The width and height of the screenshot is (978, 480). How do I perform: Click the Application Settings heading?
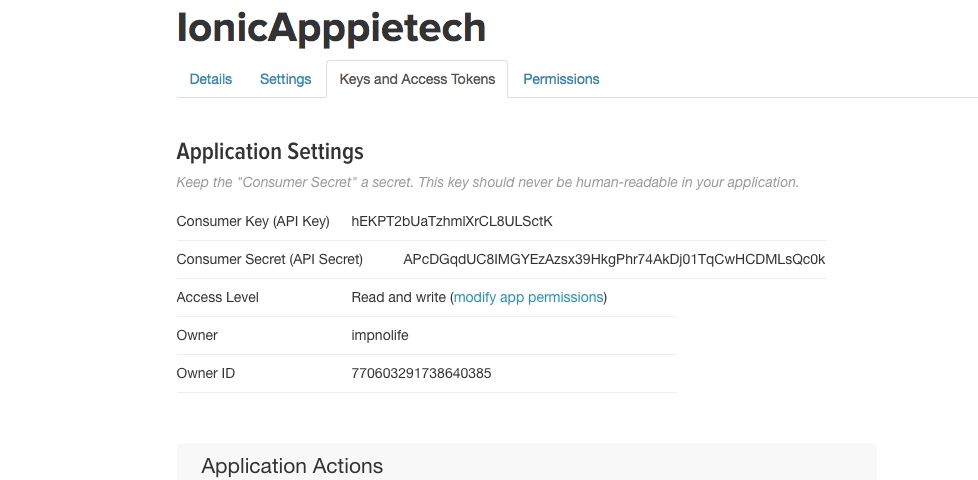click(x=270, y=152)
